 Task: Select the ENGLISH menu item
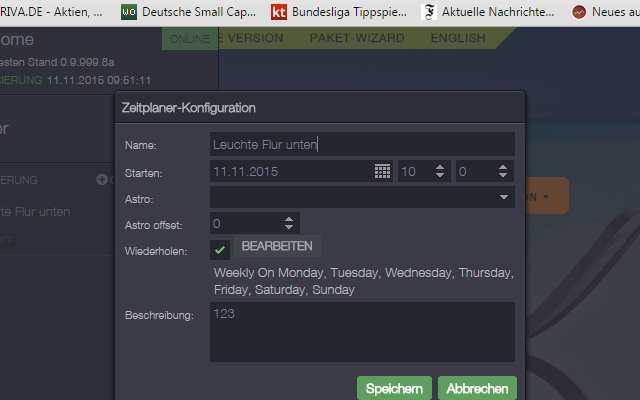(x=458, y=38)
